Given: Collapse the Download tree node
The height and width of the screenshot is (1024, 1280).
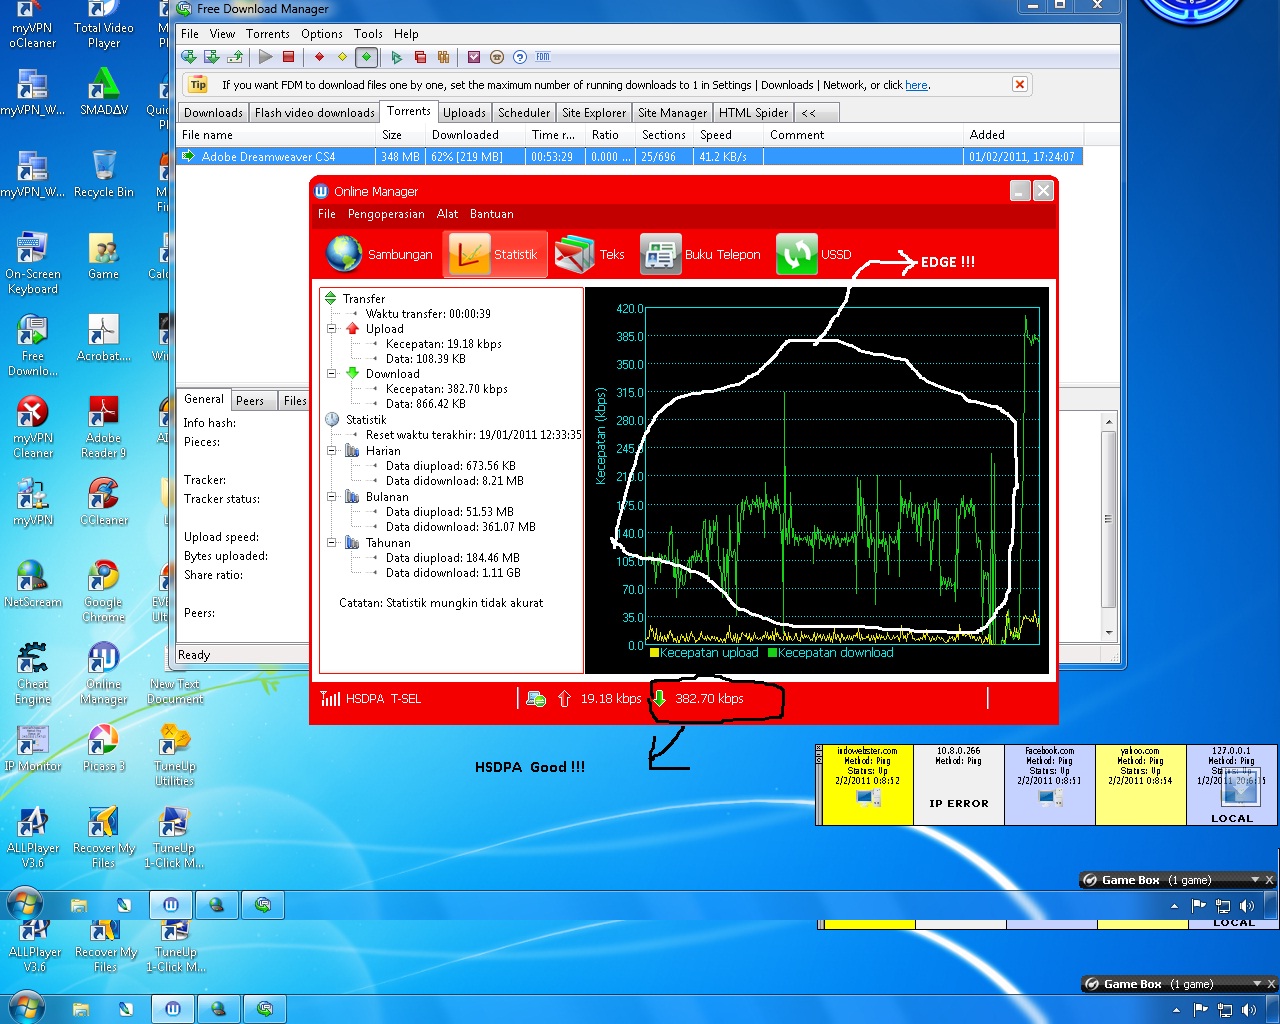Looking at the screenshot, I should coord(332,373).
